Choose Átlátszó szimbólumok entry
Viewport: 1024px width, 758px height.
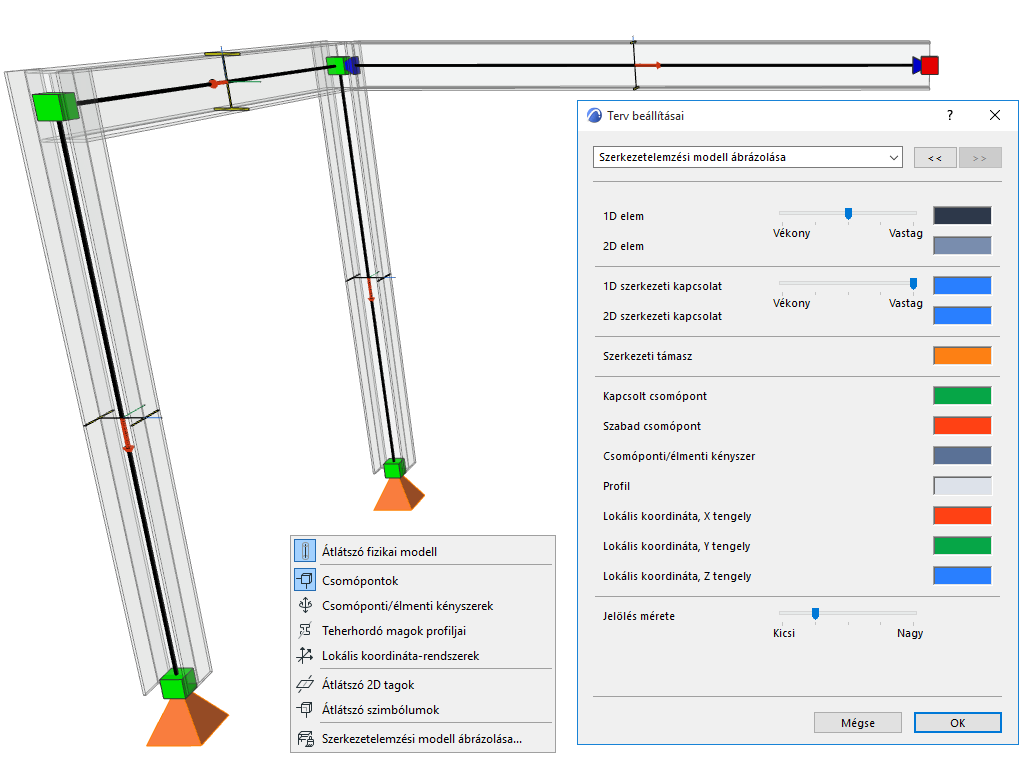pos(423,709)
